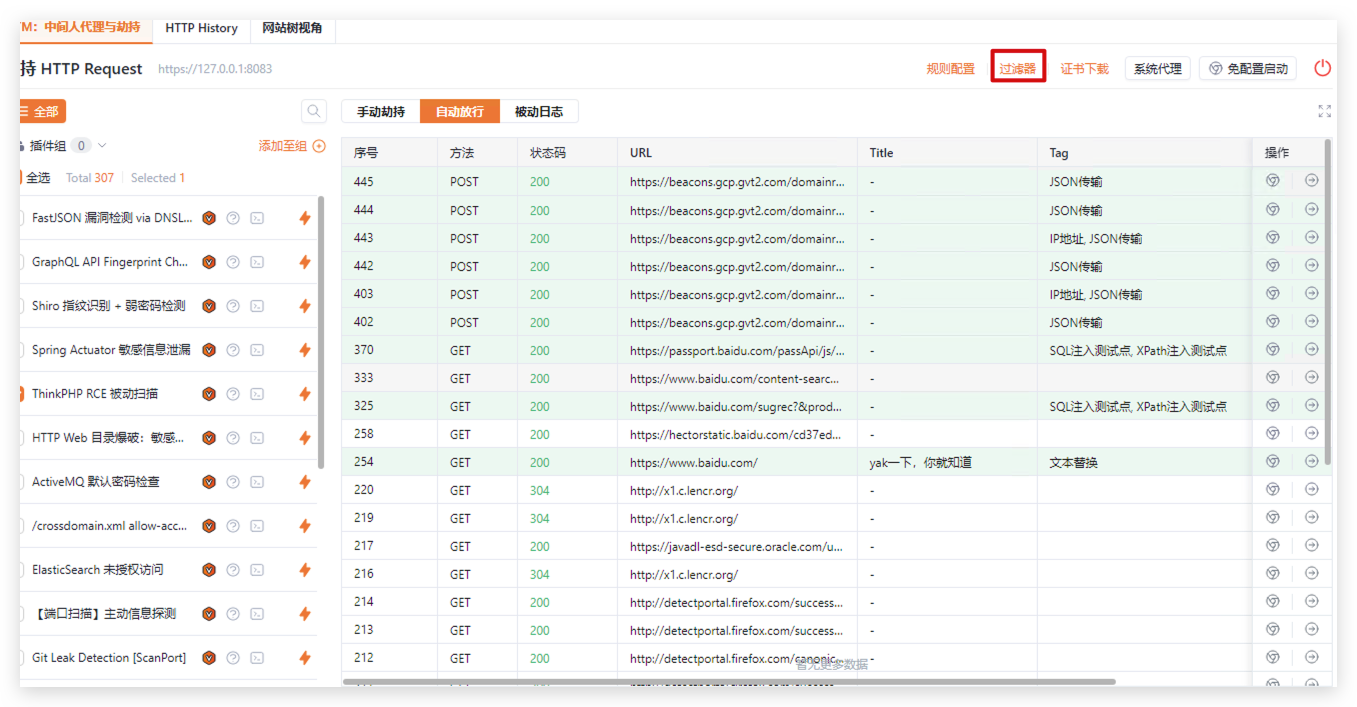Check the Shiro 指纹识别 plugin checkbox
The height and width of the screenshot is (707, 1357).
click(22, 306)
